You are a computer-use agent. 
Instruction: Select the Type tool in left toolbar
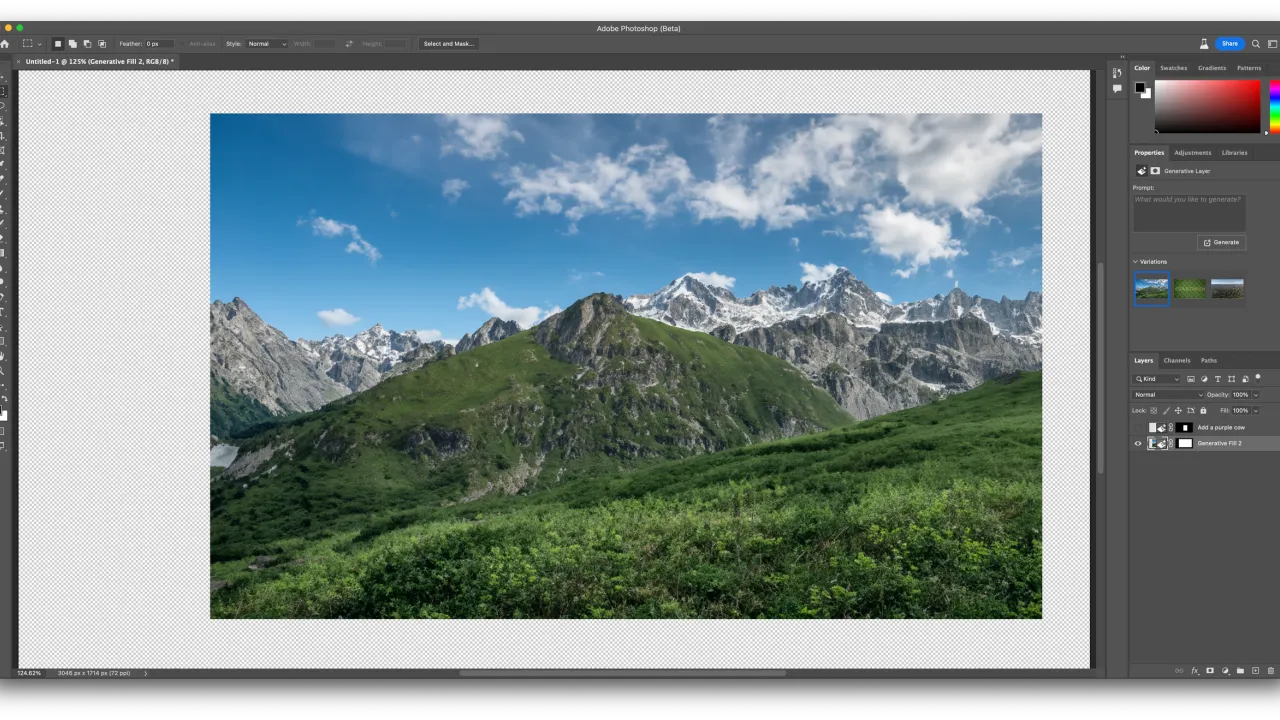3,312
